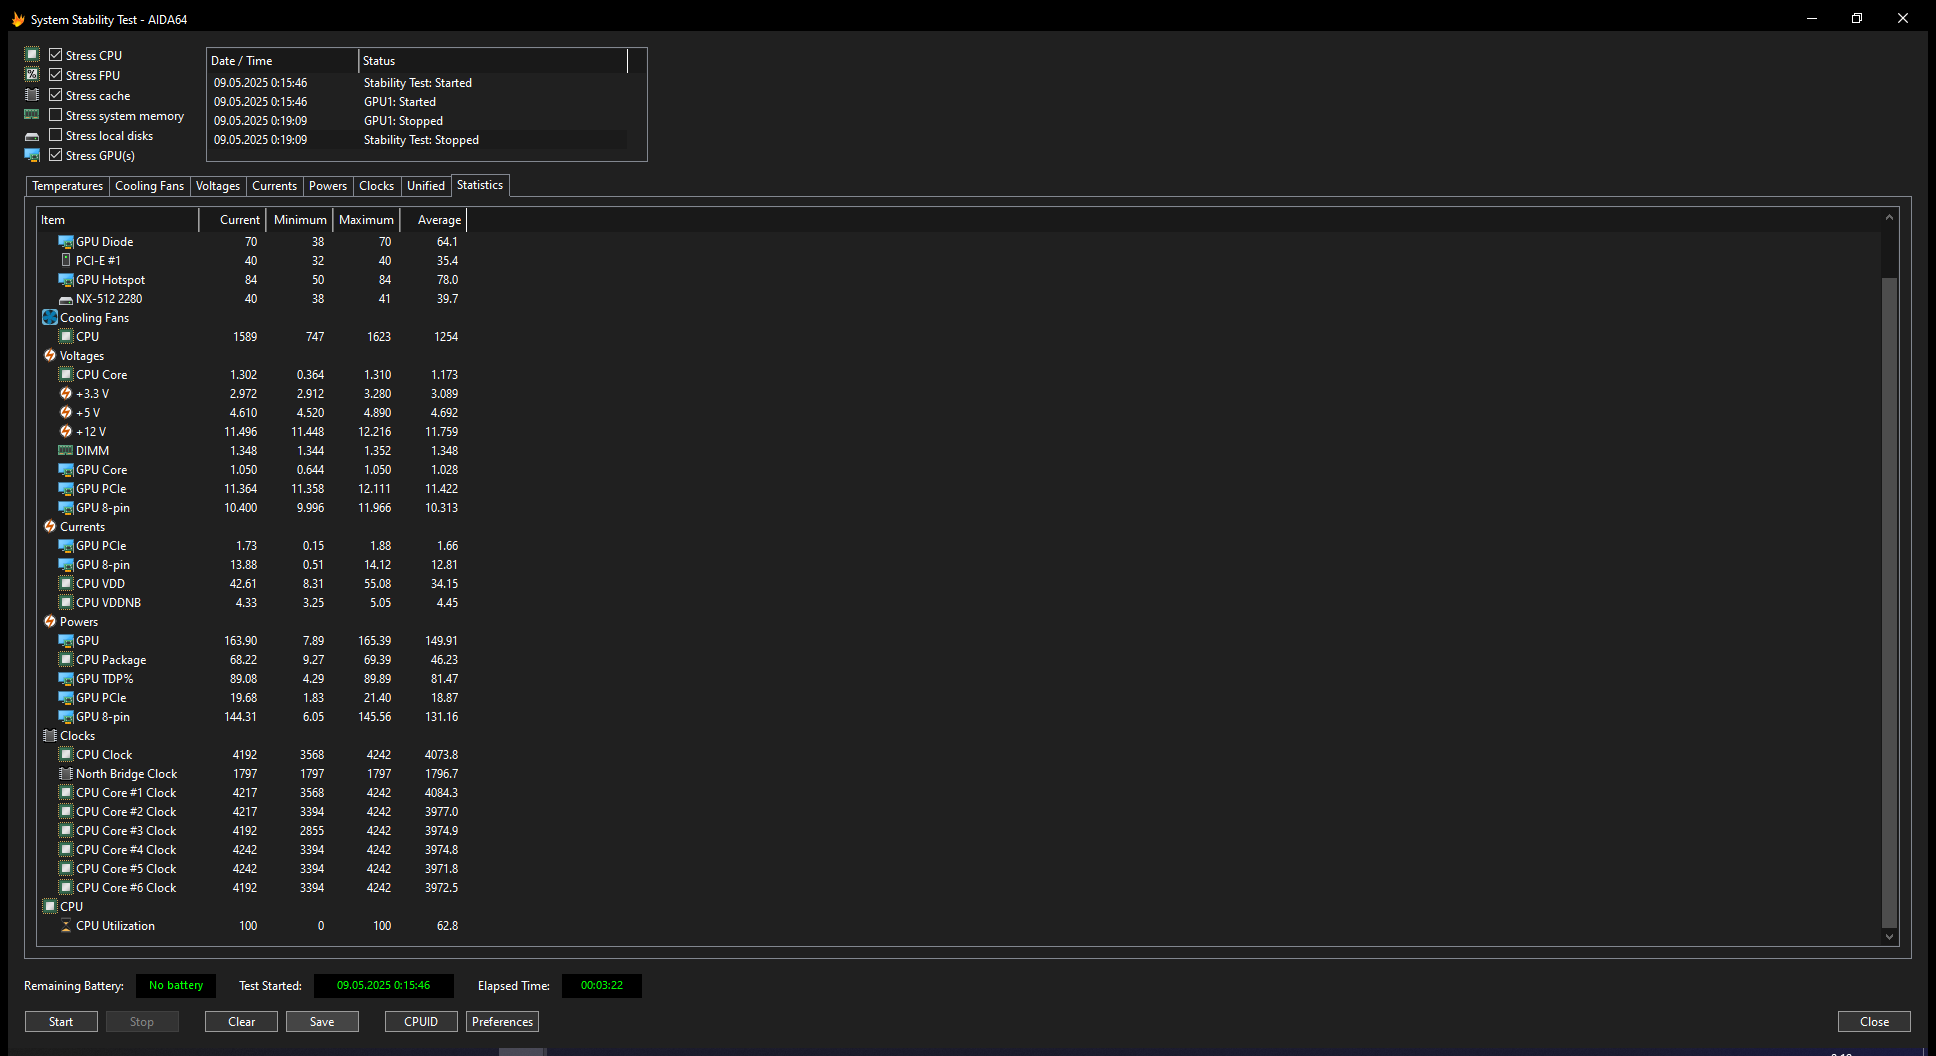
Task: Open the Clocks tab
Action: (377, 186)
